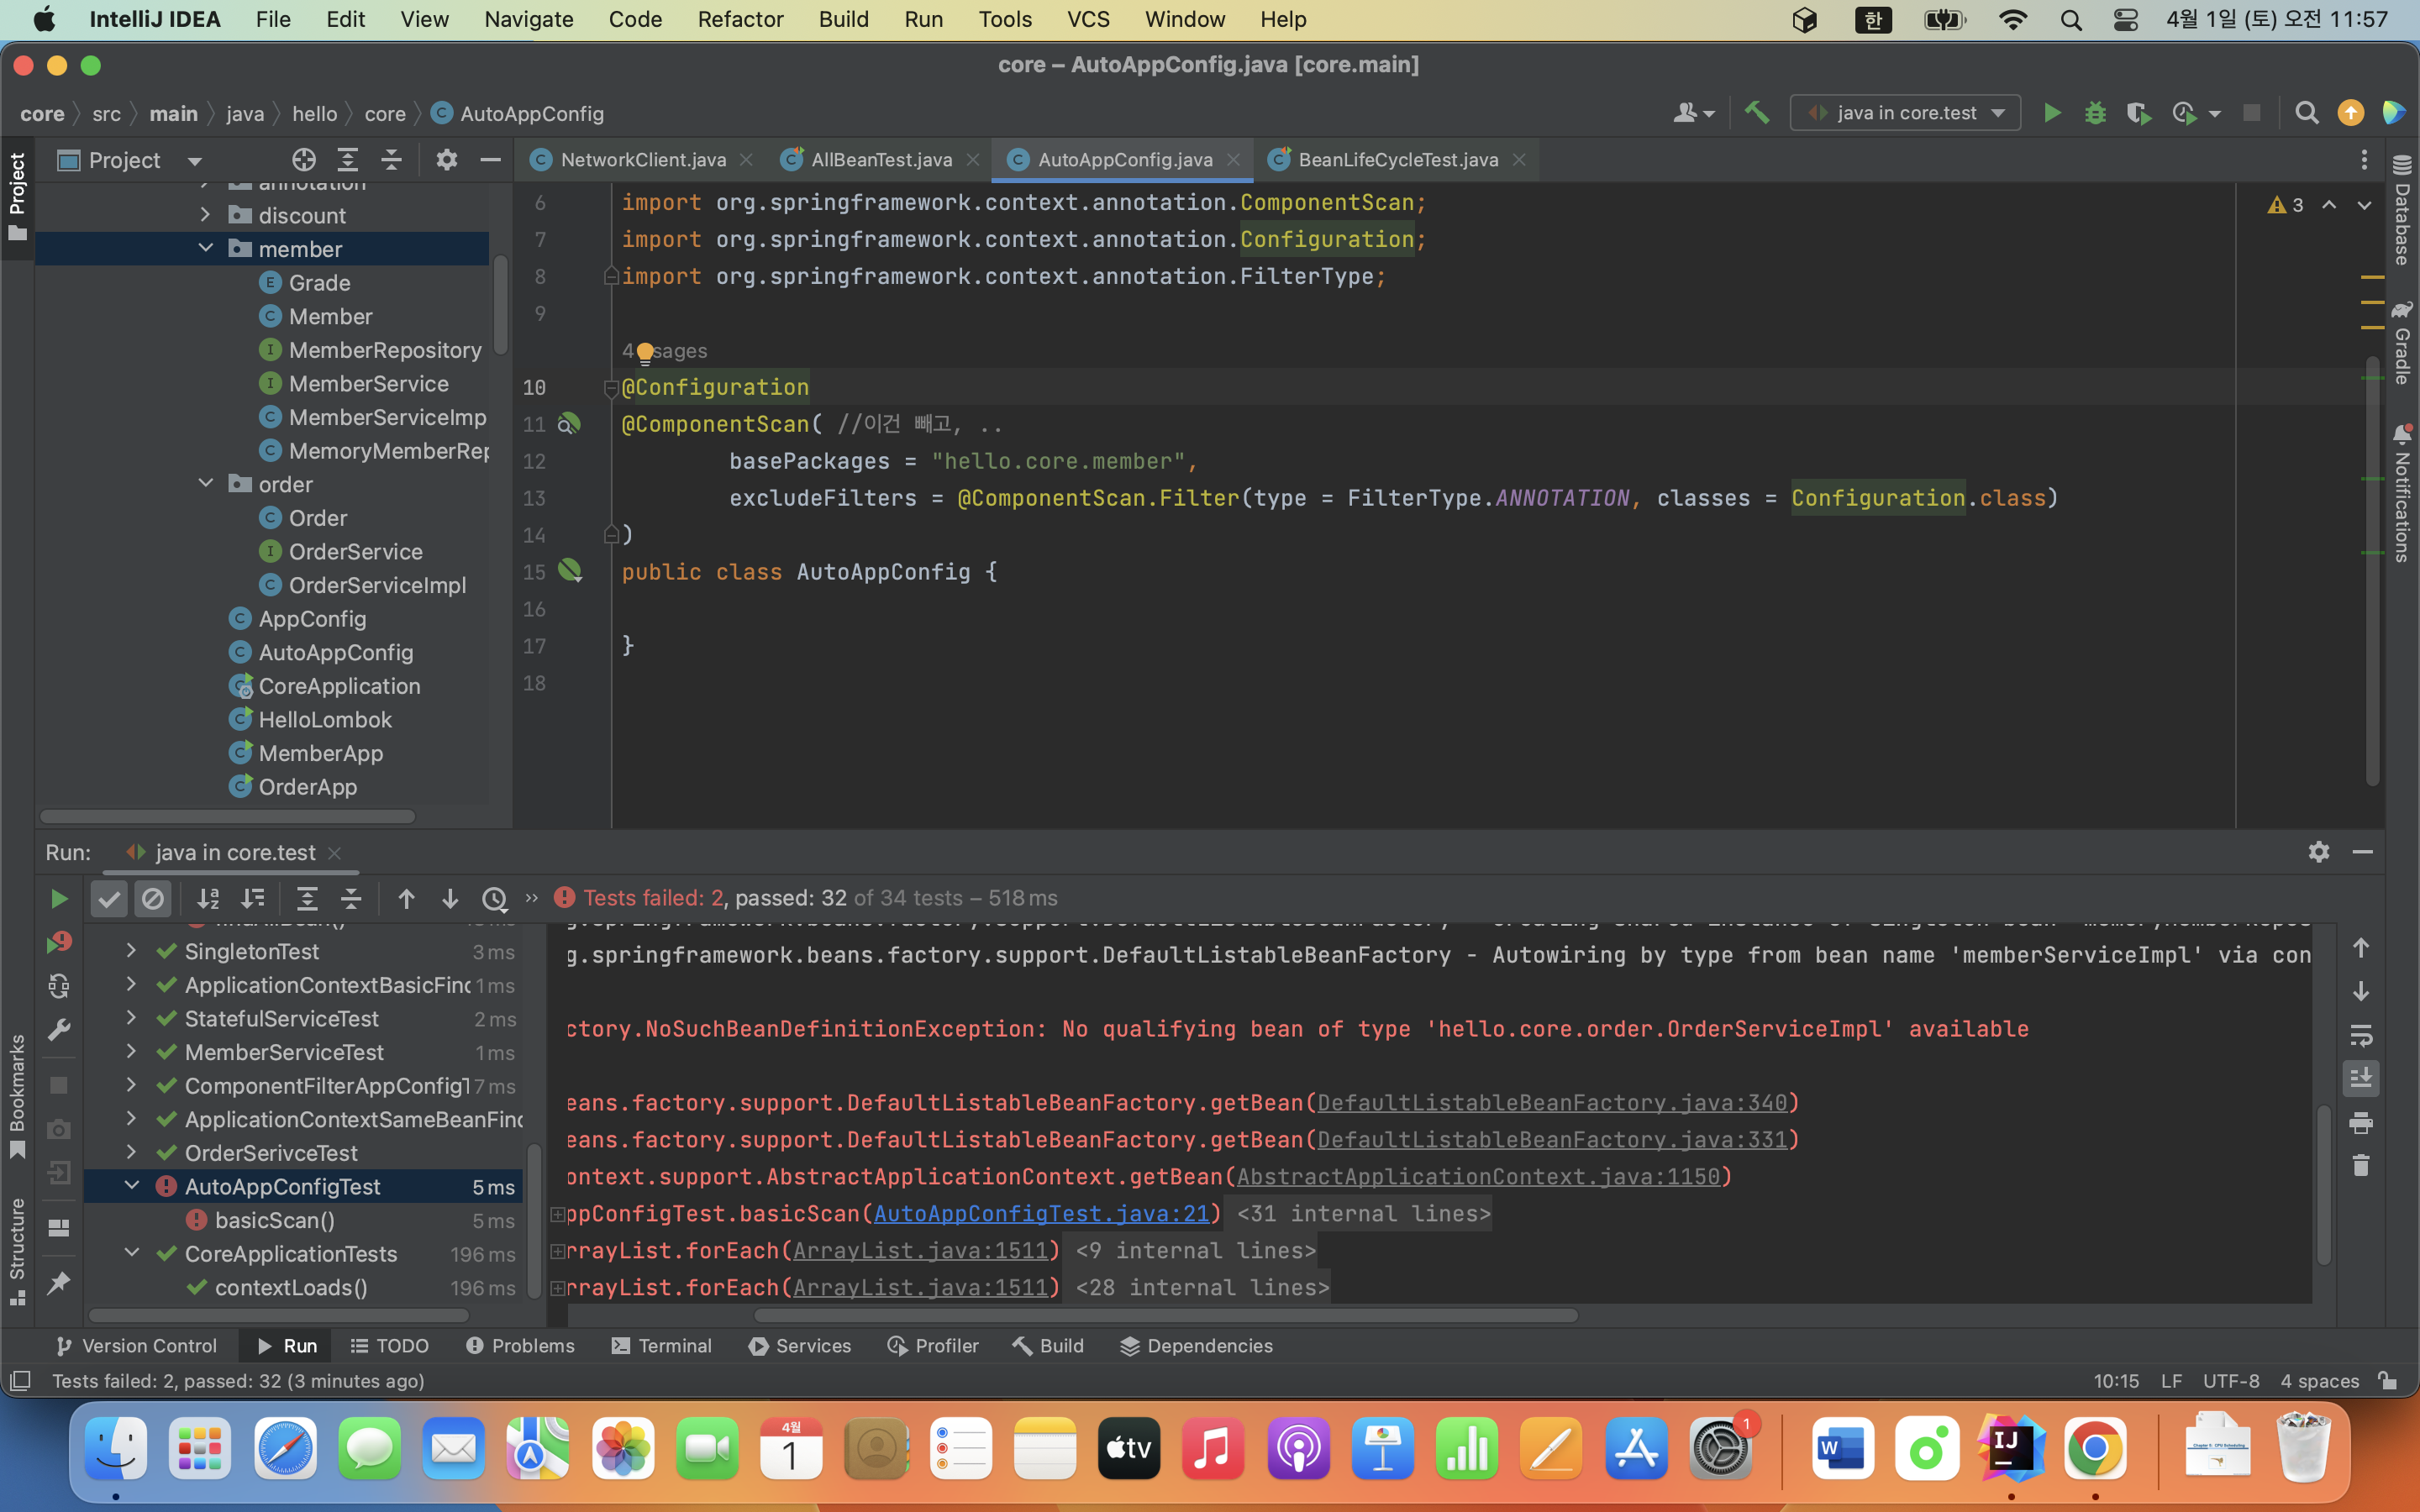The height and width of the screenshot is (1512, 2420).
Task: Start debugging with the bug icon
Action: [2095, 113]
